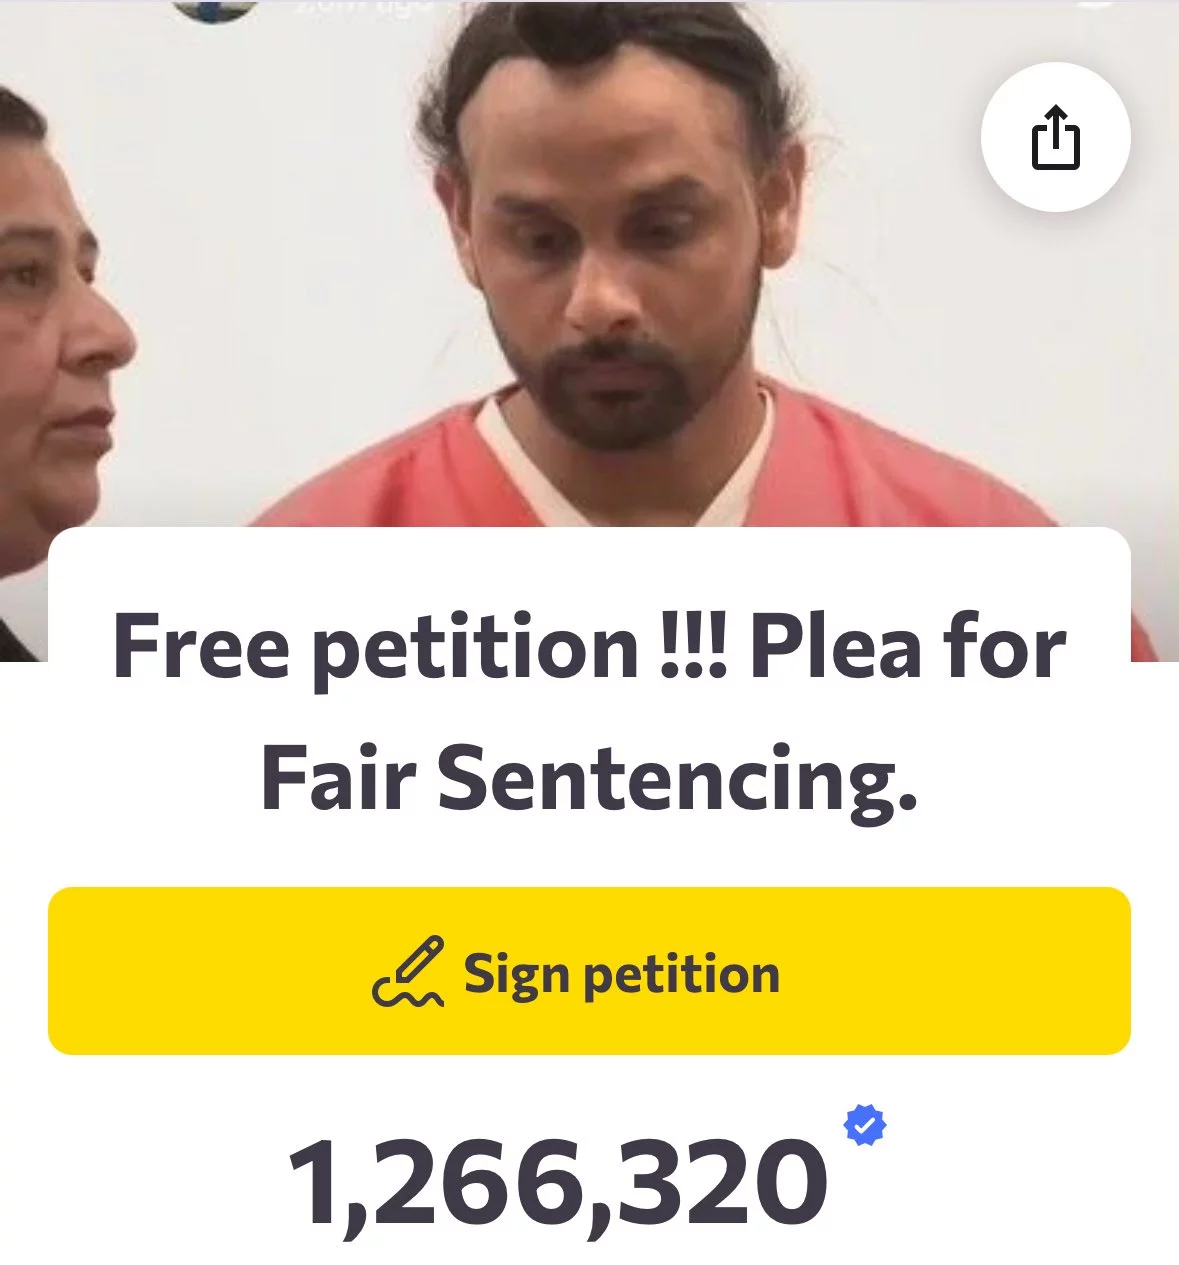The image size is (1179, 1265).
Task: Click the cropped white icon at the top right edge
Action: 1096,3
